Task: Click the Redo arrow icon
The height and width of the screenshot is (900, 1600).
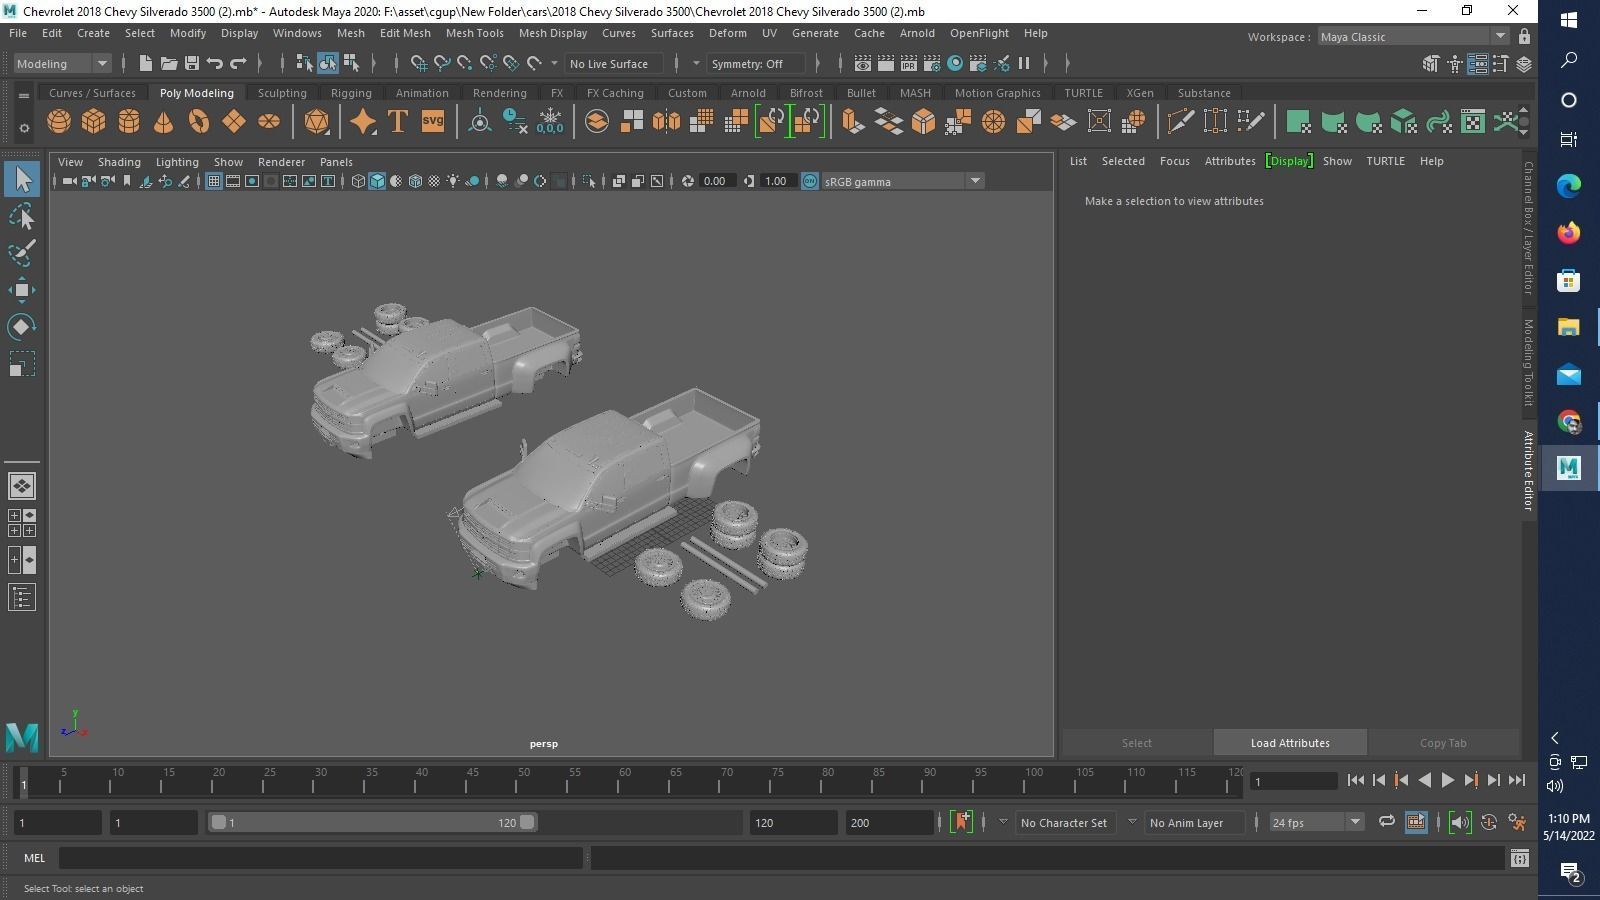Action: pos(238,63)
